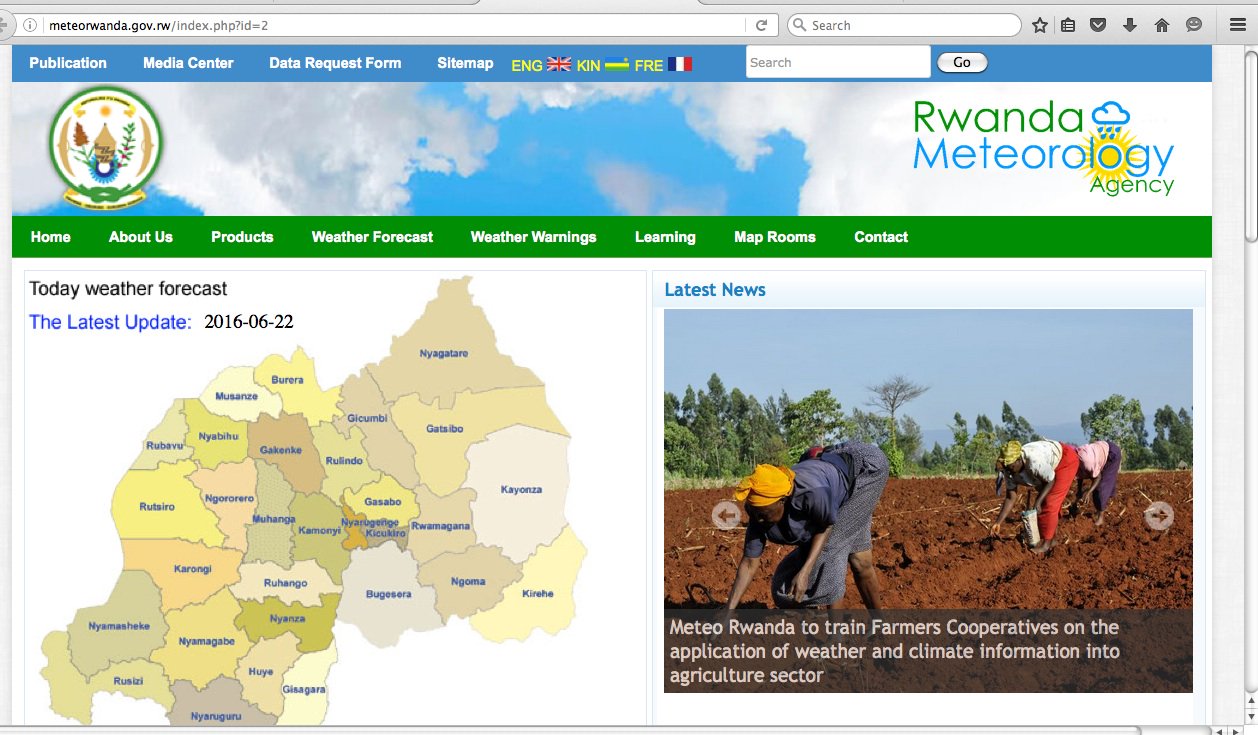Open the Firefox hamburger menu

(1237, 24)
